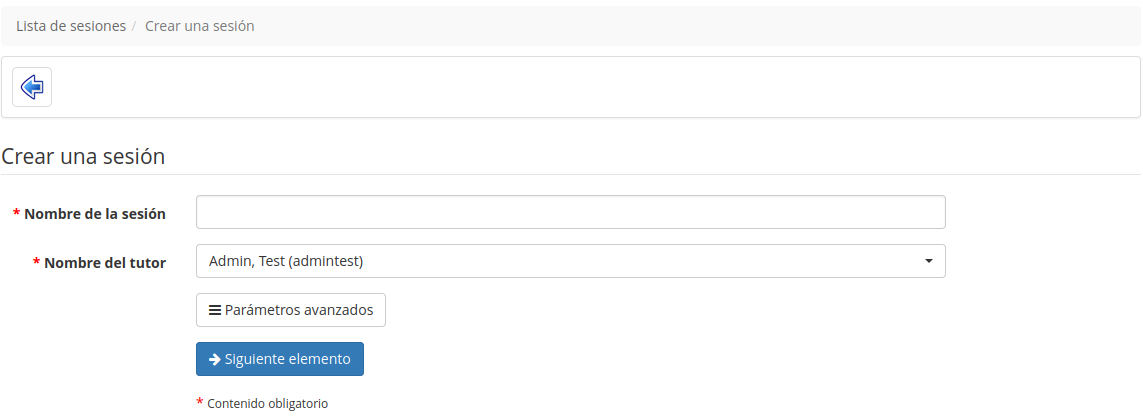
Task: Click the hamburger icon in Parámetros avanzados
Action: [215, 310]
